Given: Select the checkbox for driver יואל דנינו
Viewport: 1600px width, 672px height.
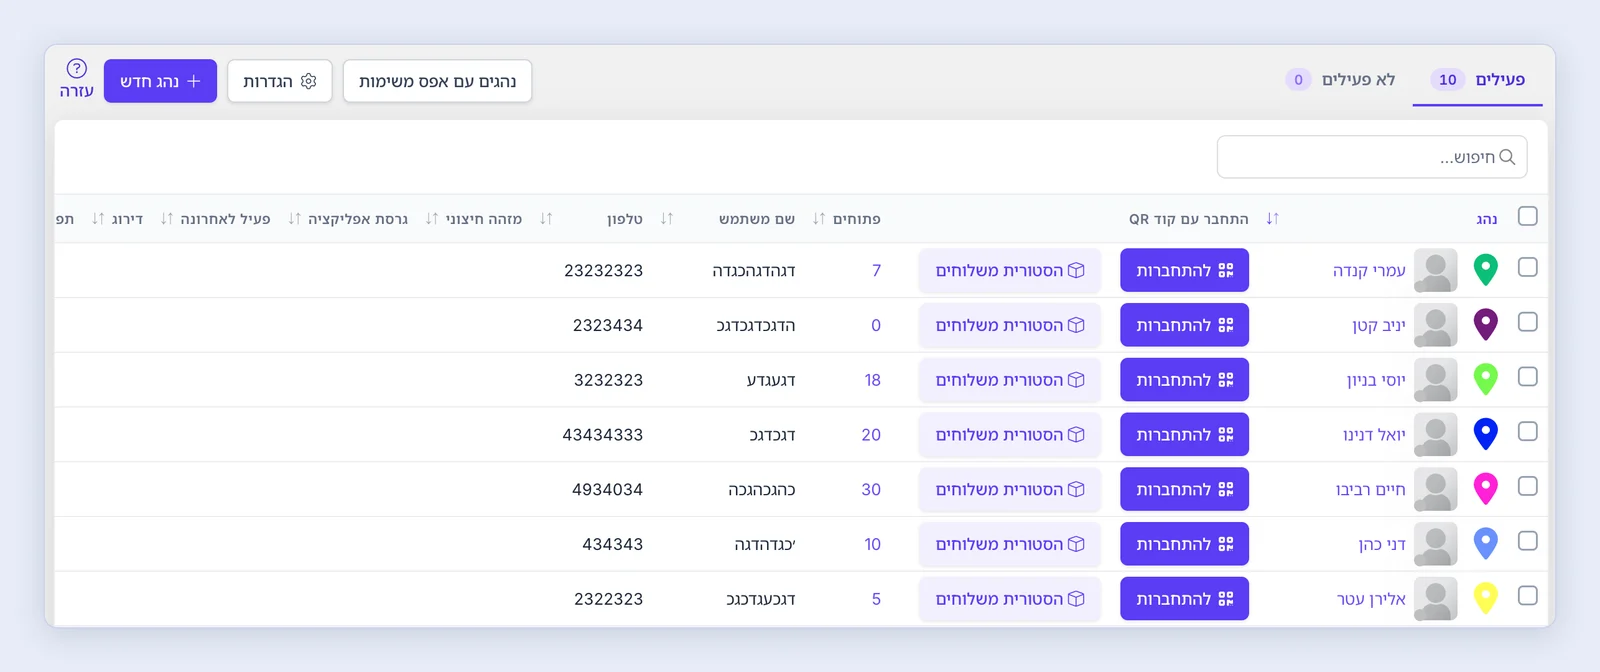Looking at the screenshot, I should tap(1528, 432).
